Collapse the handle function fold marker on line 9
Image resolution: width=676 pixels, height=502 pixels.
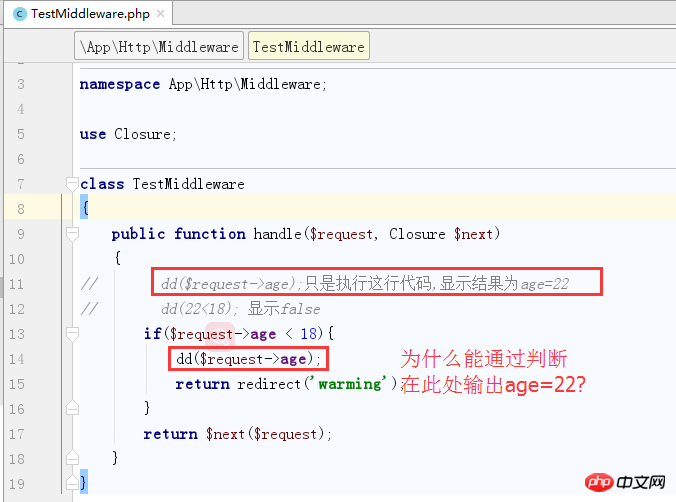pyautogui.click(x=72, y=234)
